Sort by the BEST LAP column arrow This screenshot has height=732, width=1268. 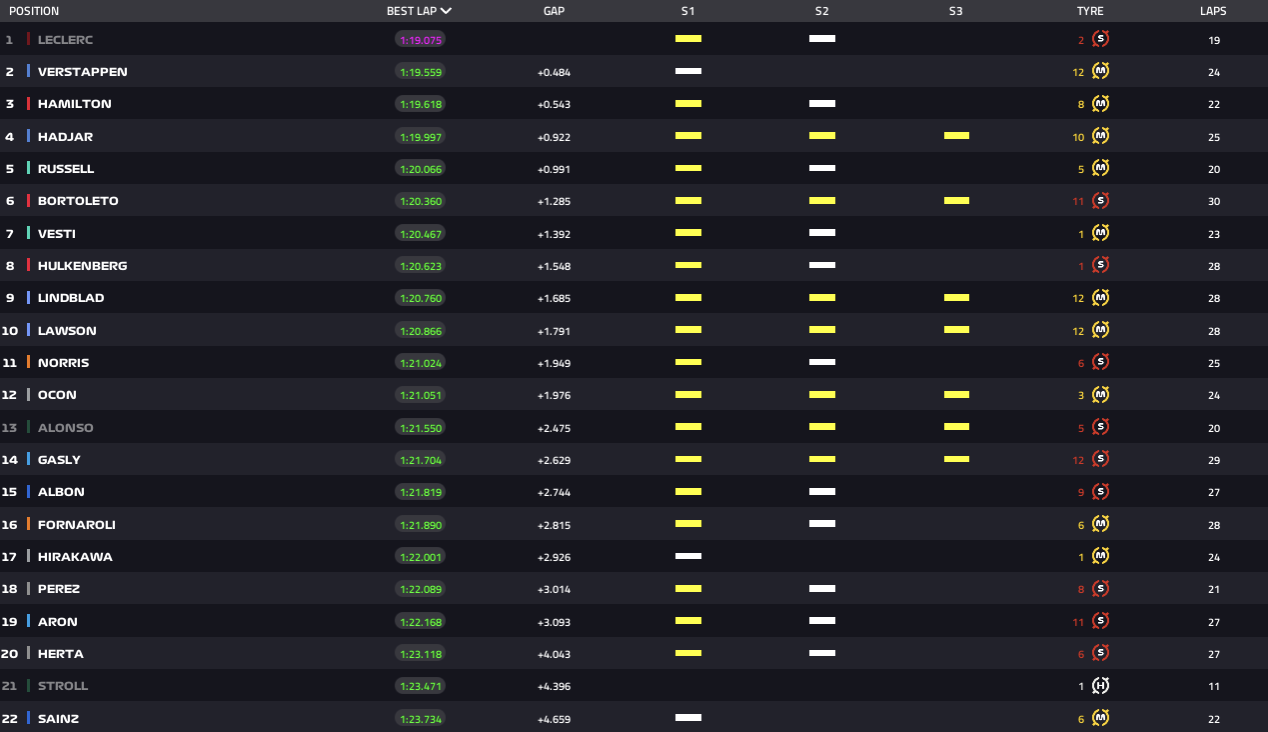tap(446, 11)
